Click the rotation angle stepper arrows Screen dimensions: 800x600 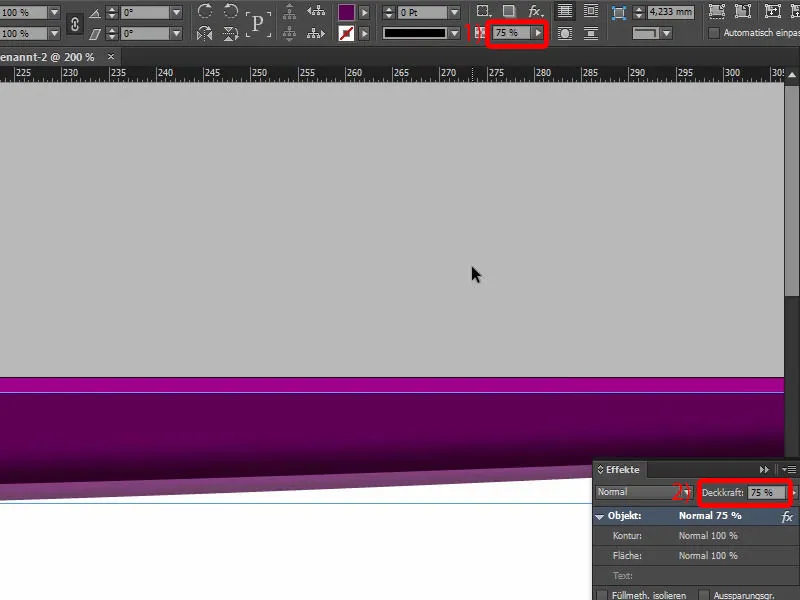[x=112, y=12]
